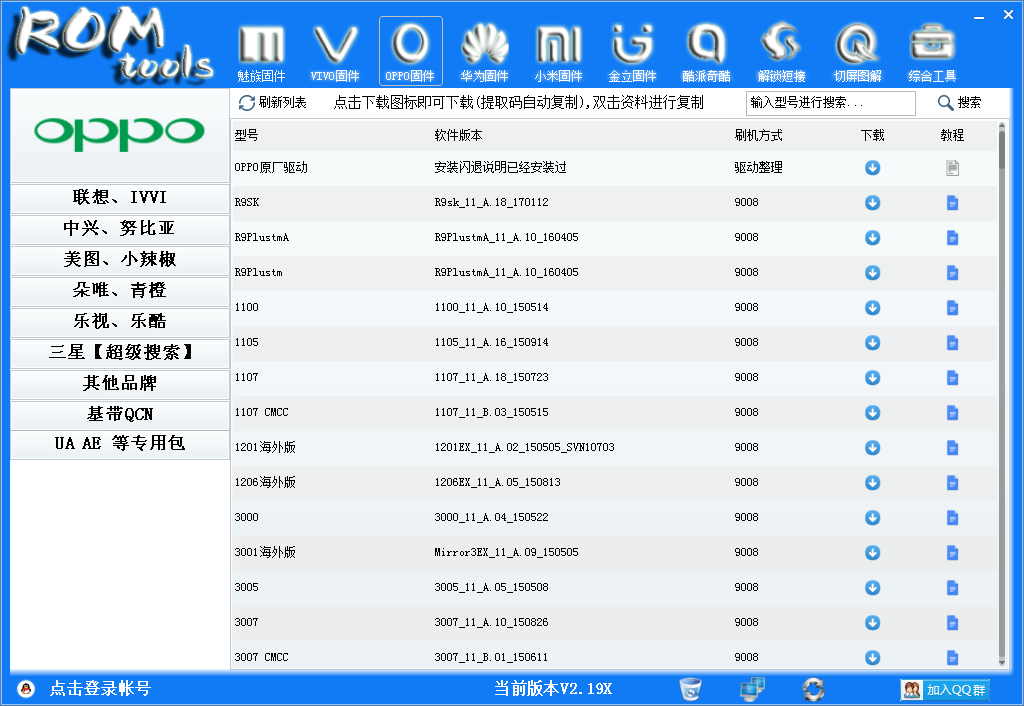Download the 1201海外版 firmware
The width and height of the screenshot is (1024, 706).
[872, 447]
